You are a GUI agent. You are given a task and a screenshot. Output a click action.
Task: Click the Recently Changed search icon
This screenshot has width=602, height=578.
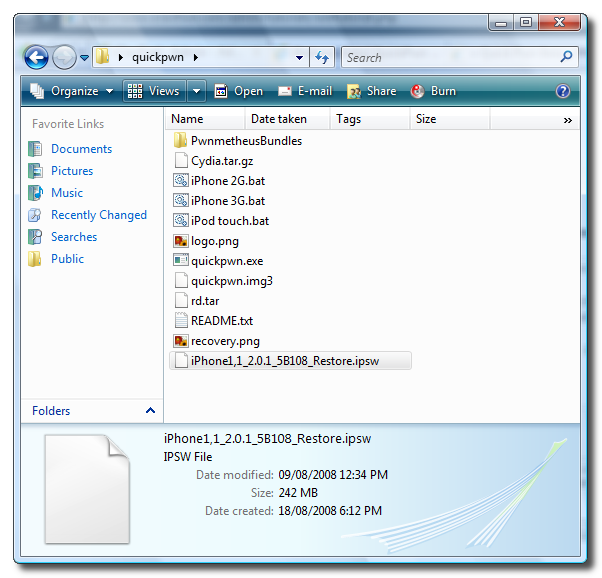(35, 215)
